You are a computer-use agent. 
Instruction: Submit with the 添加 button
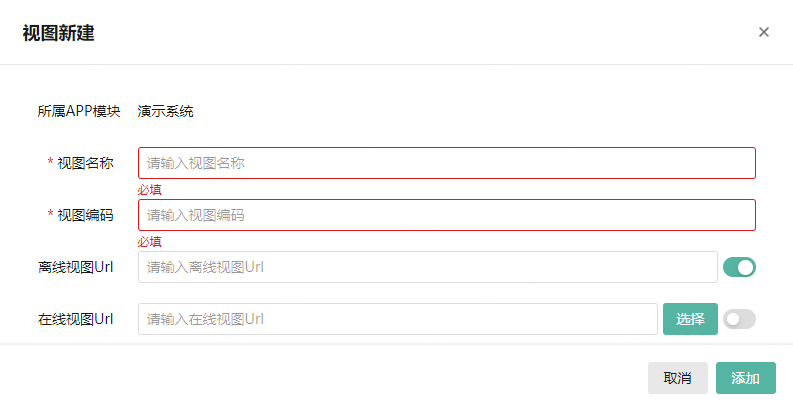[746, 378]
